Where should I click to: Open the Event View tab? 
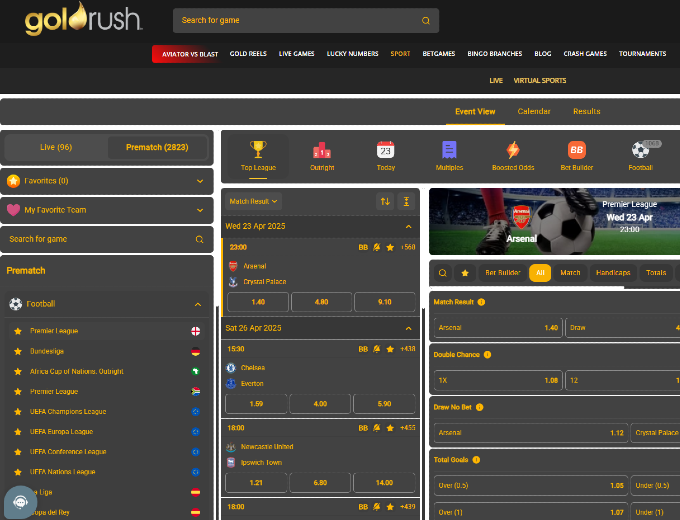(475, 111)
